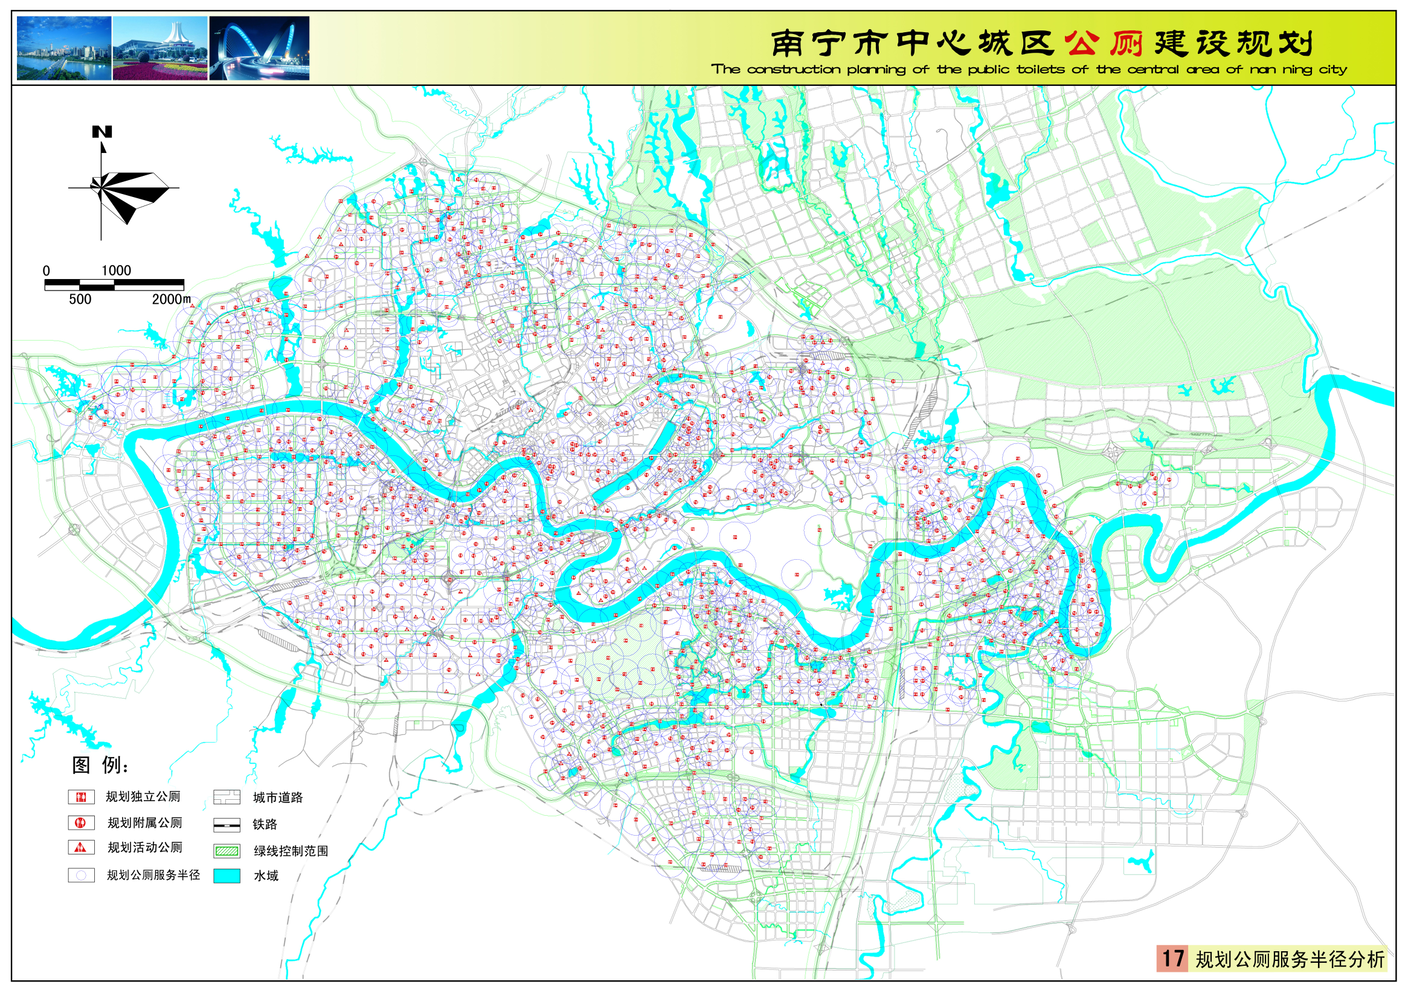The image size is (1406, 989).
Task: Click the 城市道路 road legend symbol
Action: click(x=227, y=797)
